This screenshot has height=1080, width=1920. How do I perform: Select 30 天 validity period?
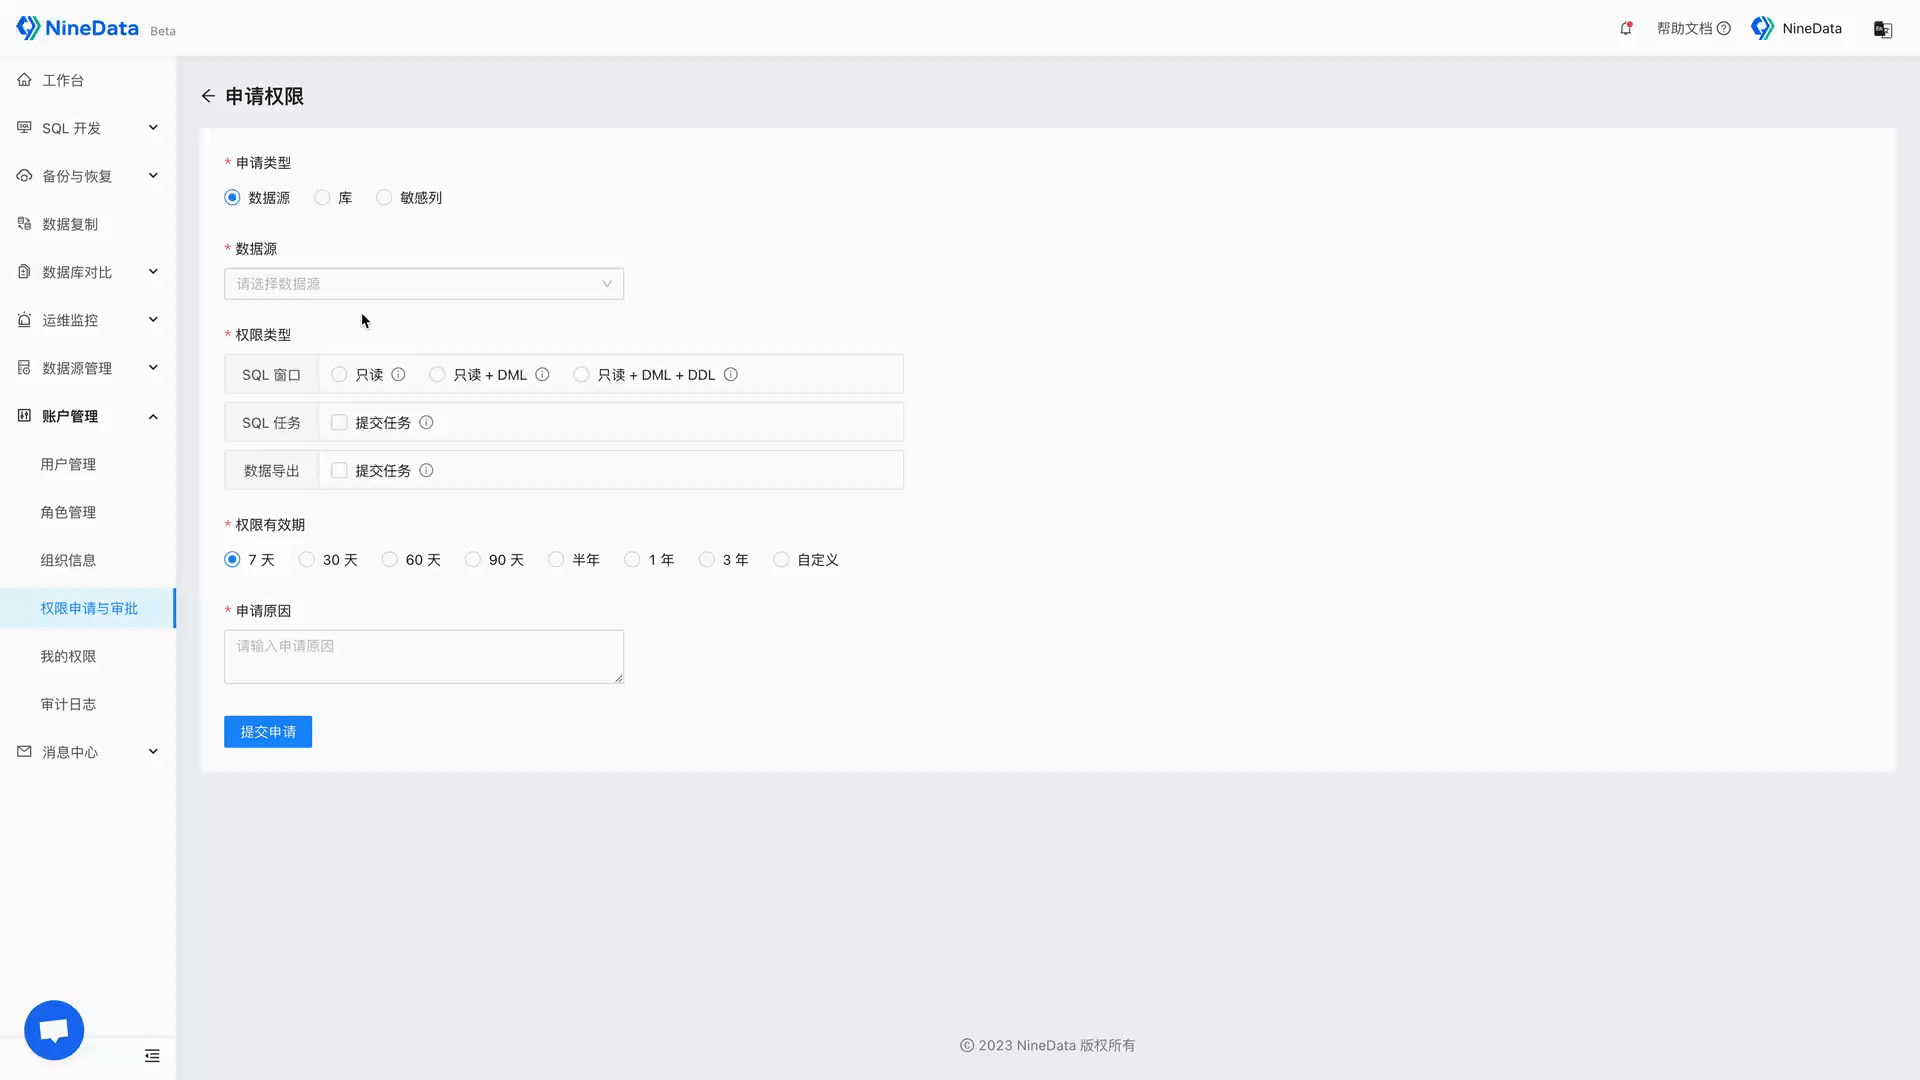307,560
